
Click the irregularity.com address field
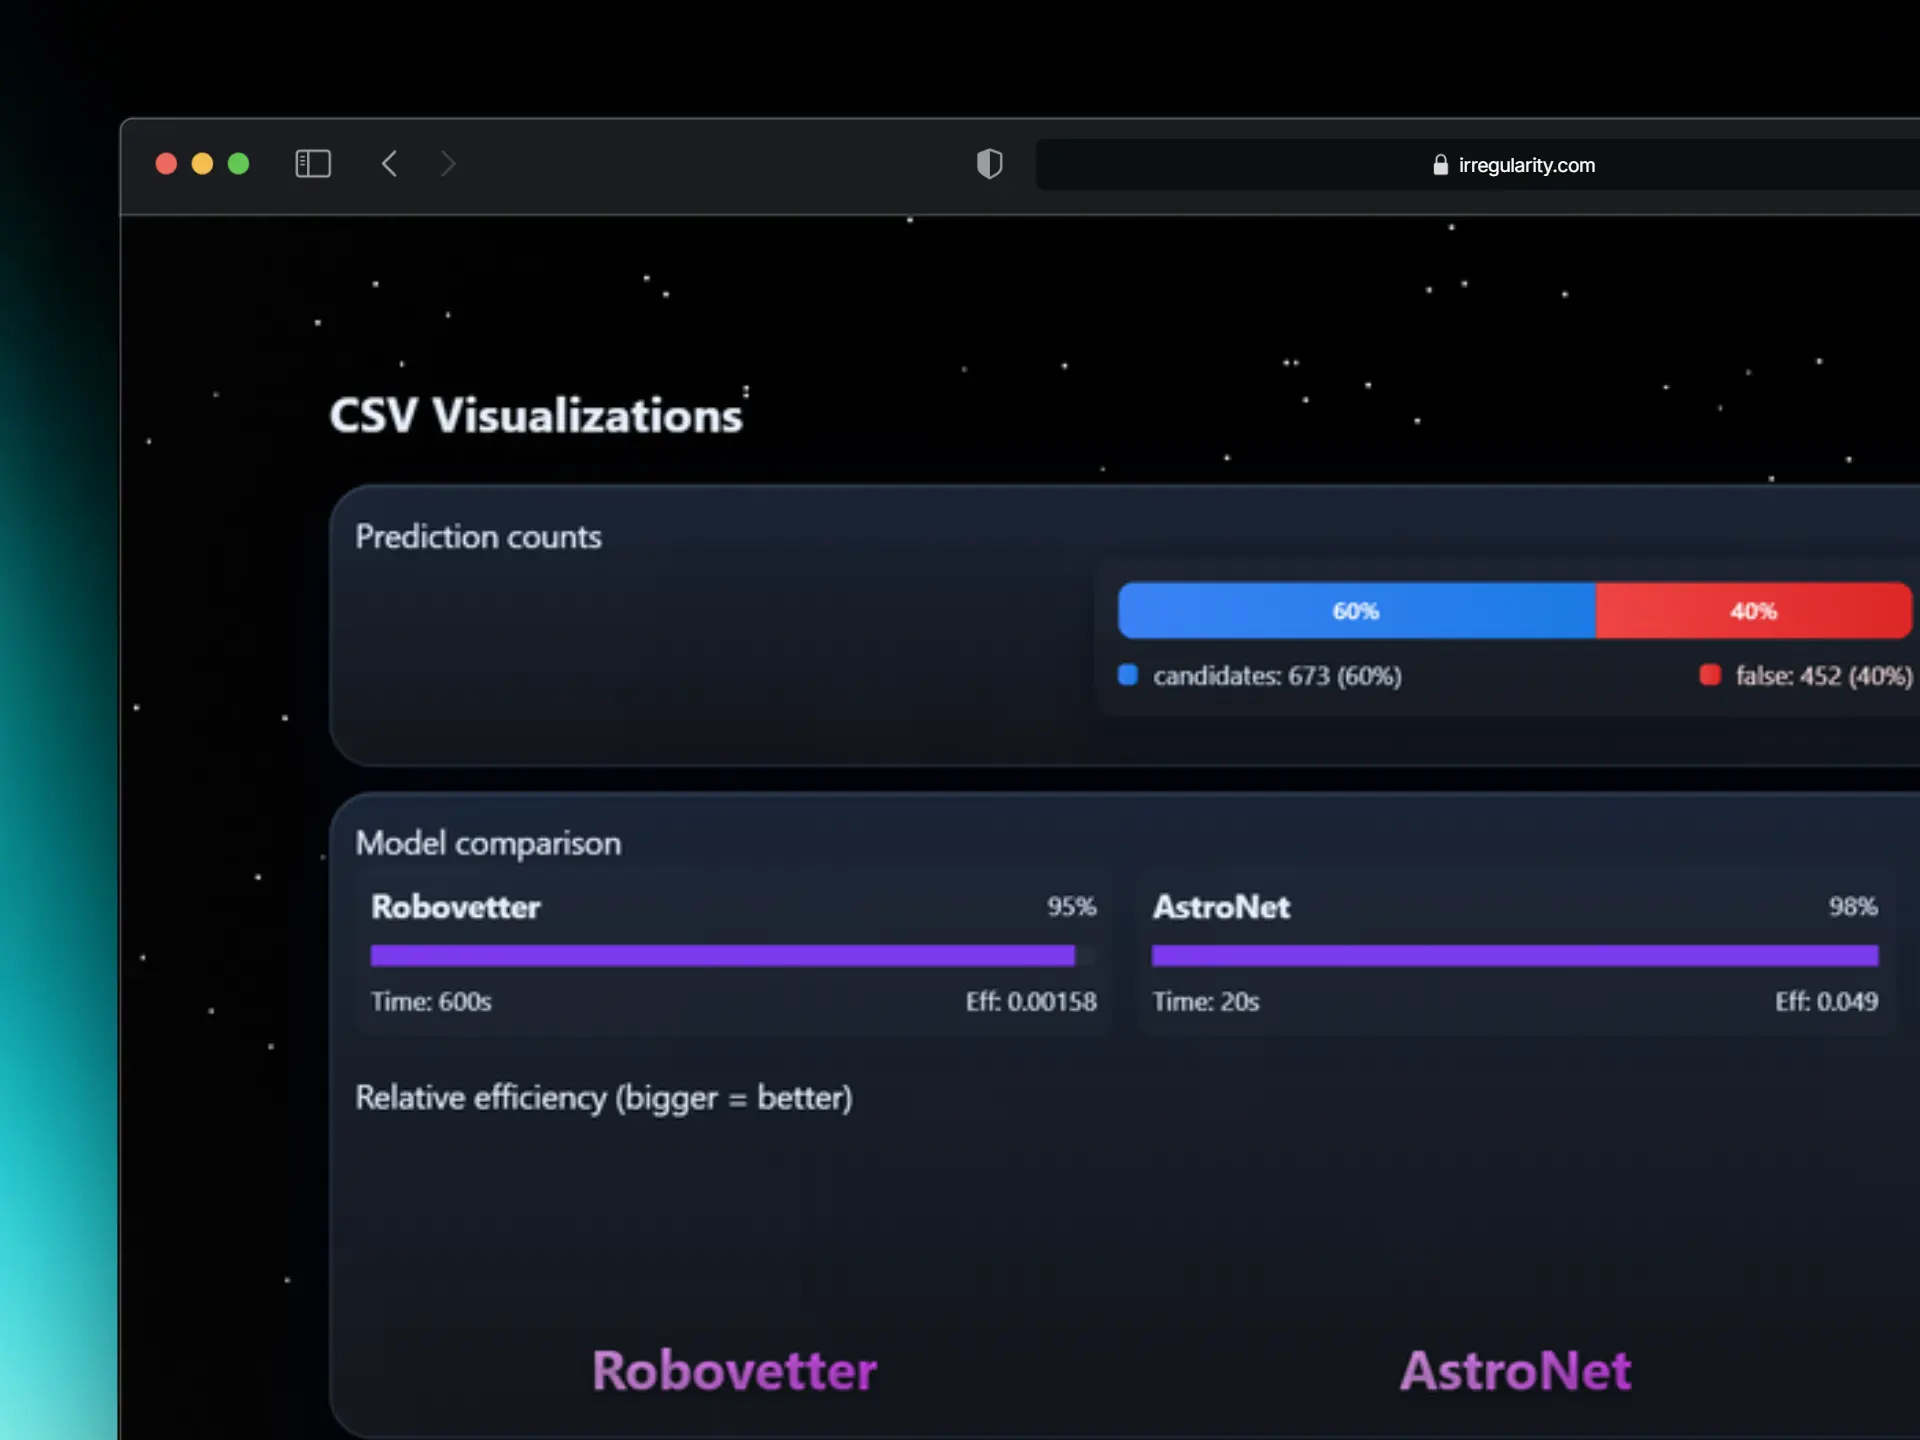1526,165
